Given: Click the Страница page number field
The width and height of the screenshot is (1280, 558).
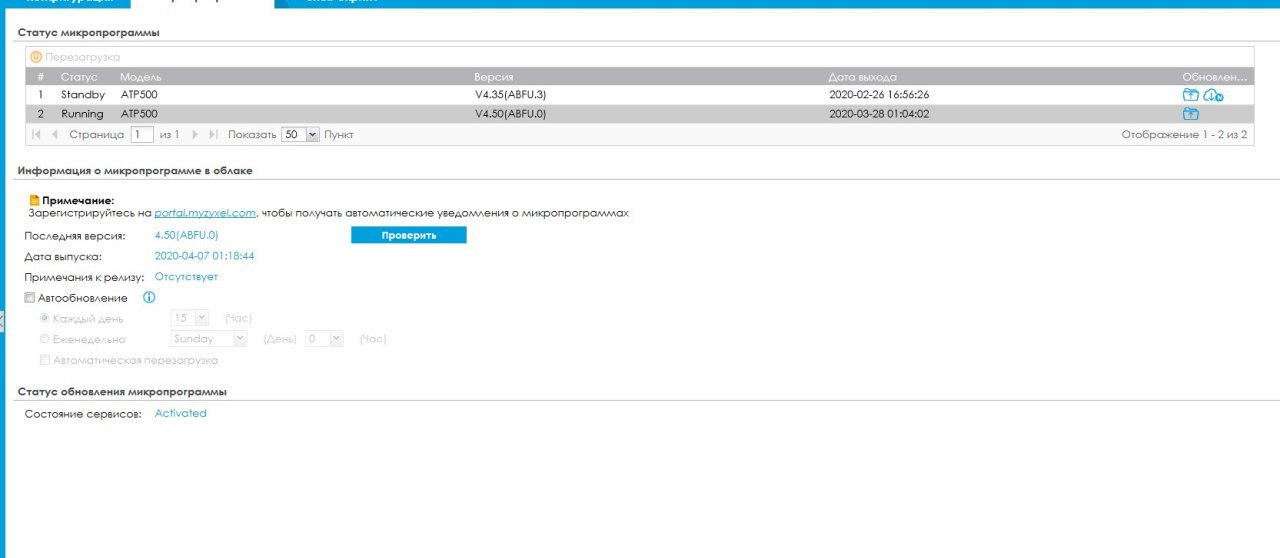Looking at the screenshot, I should click(142, 134).
